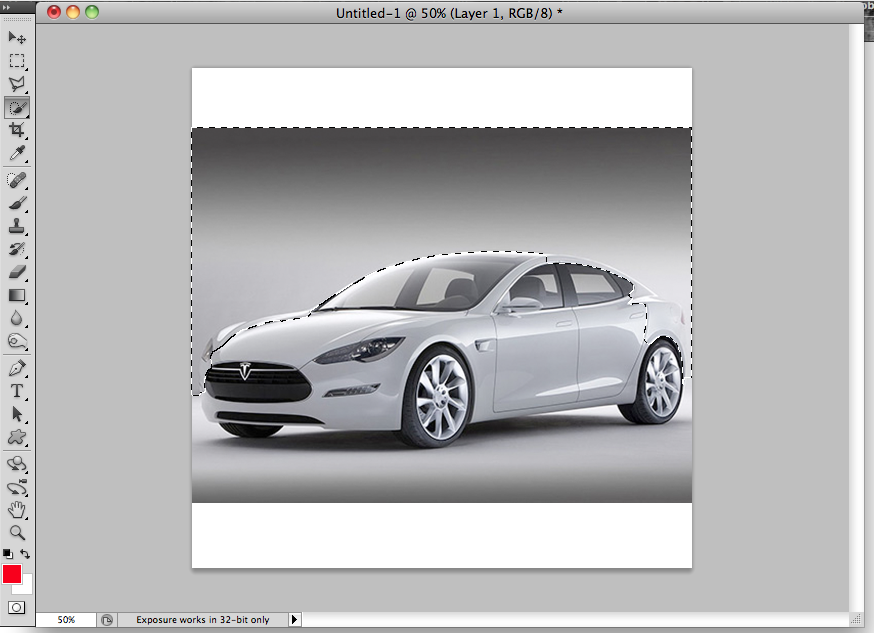Open the red foreground color picker

point(12,573)
